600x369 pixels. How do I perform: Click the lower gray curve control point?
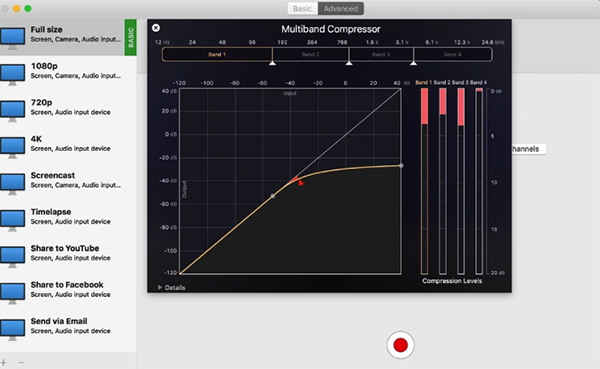point(273,196)
